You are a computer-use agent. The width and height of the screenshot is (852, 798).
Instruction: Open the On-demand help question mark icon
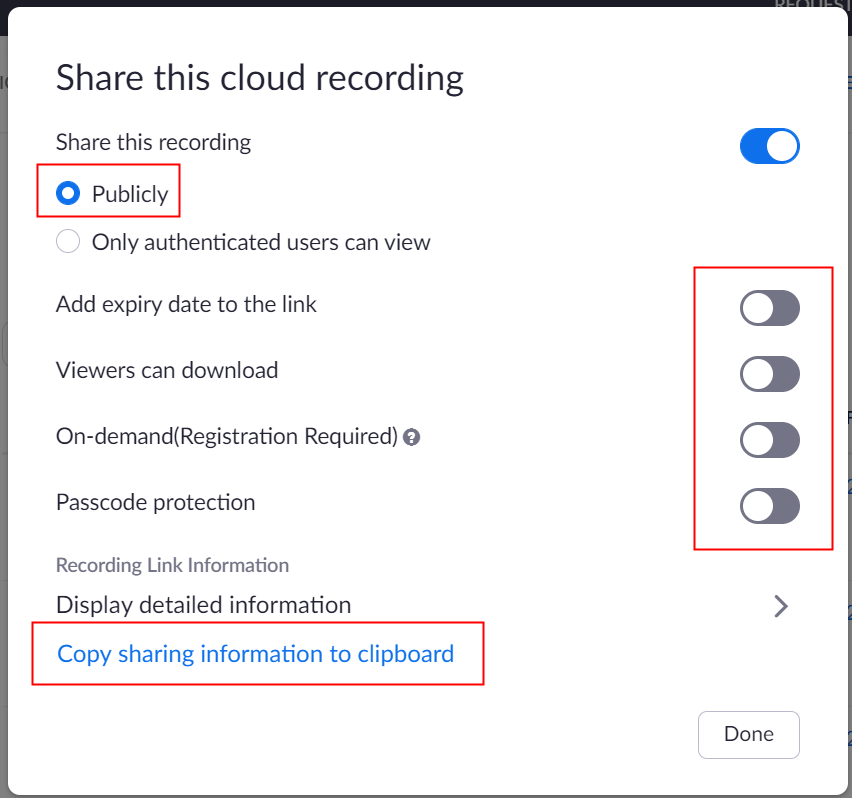pyautogui.click(x=411, y=437)
